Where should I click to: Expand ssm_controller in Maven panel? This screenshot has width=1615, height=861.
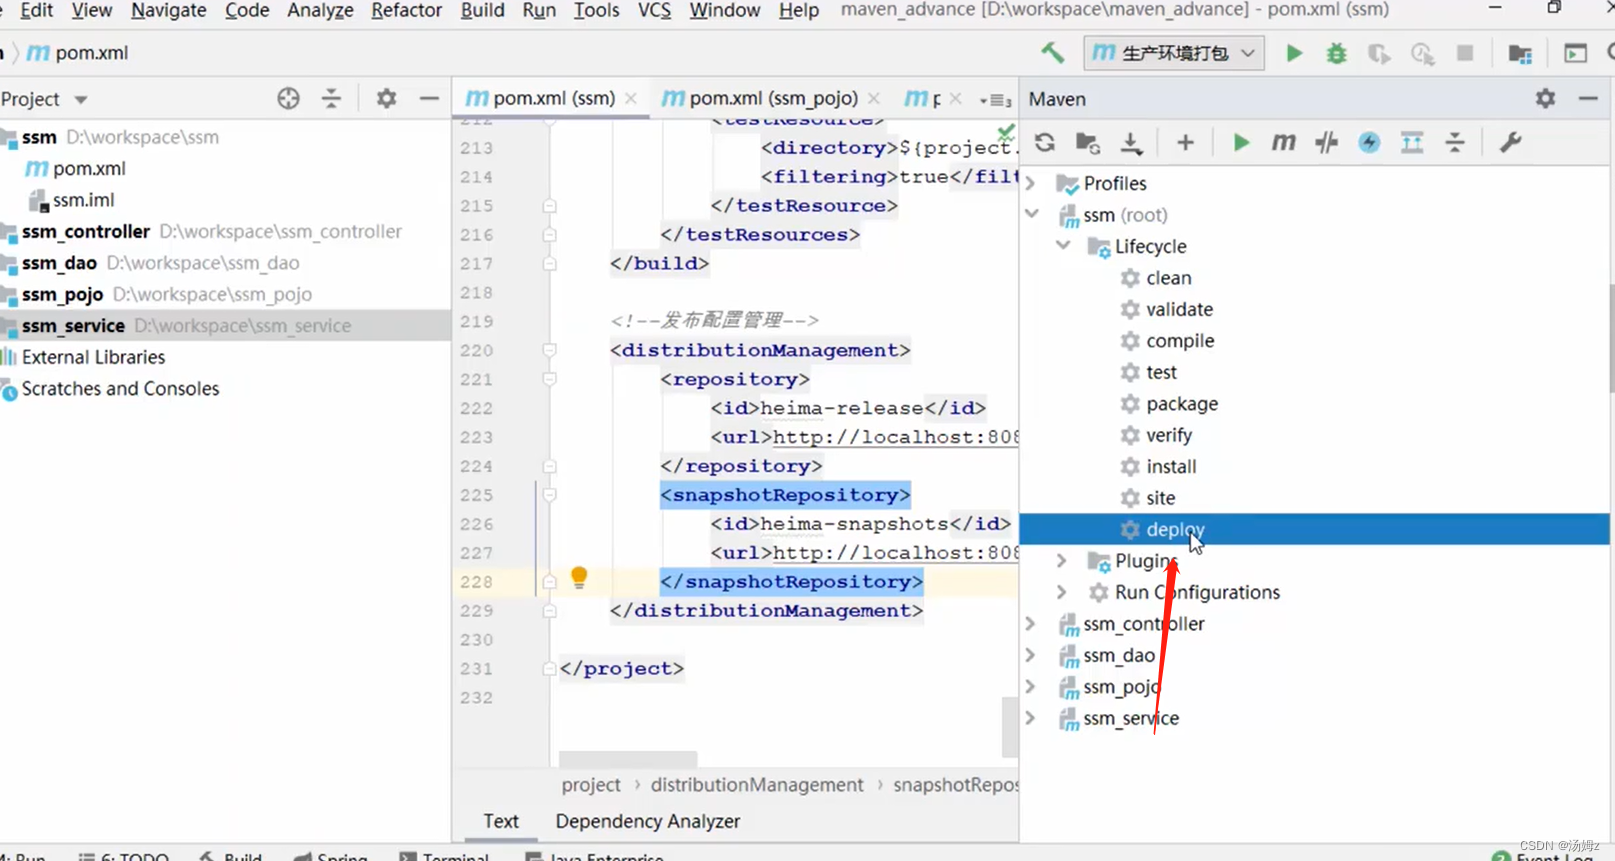(1031, 624)
